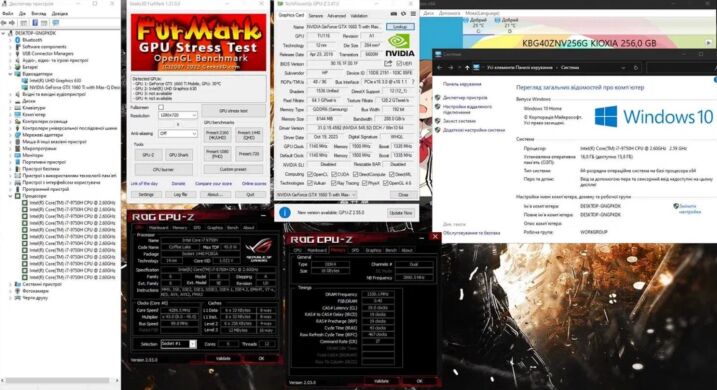Click Update Now in GPU-Z notification
This screenshot has height=390, width=717.
401,213
